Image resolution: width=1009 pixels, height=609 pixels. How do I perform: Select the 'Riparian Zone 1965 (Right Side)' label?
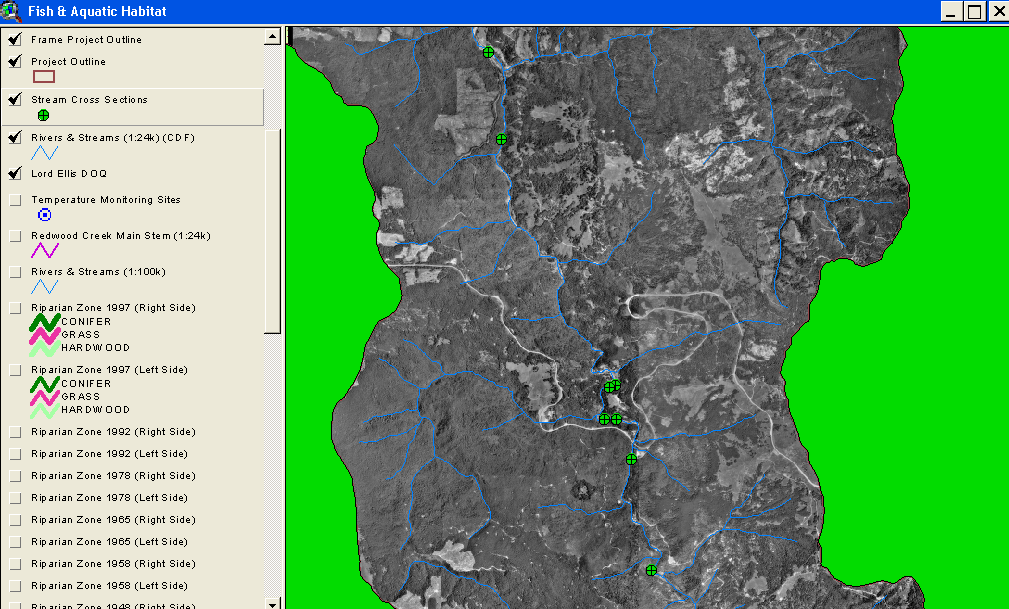tap(113, 520)
